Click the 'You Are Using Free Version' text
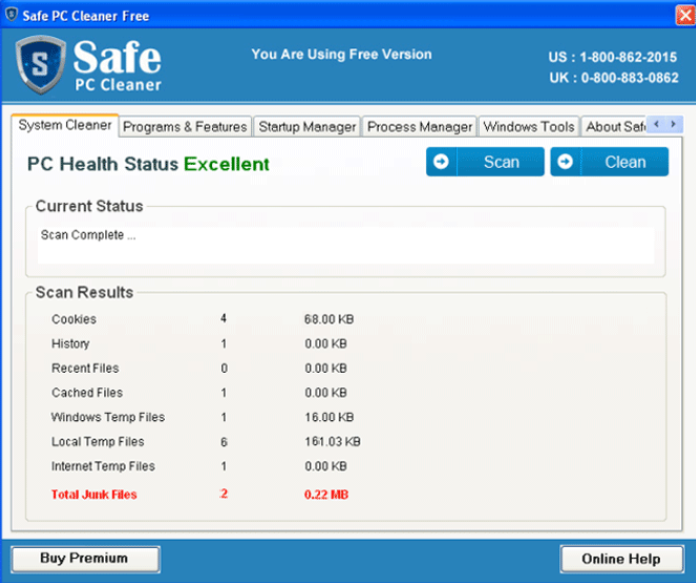697x584 pixels. click(341, 54)
